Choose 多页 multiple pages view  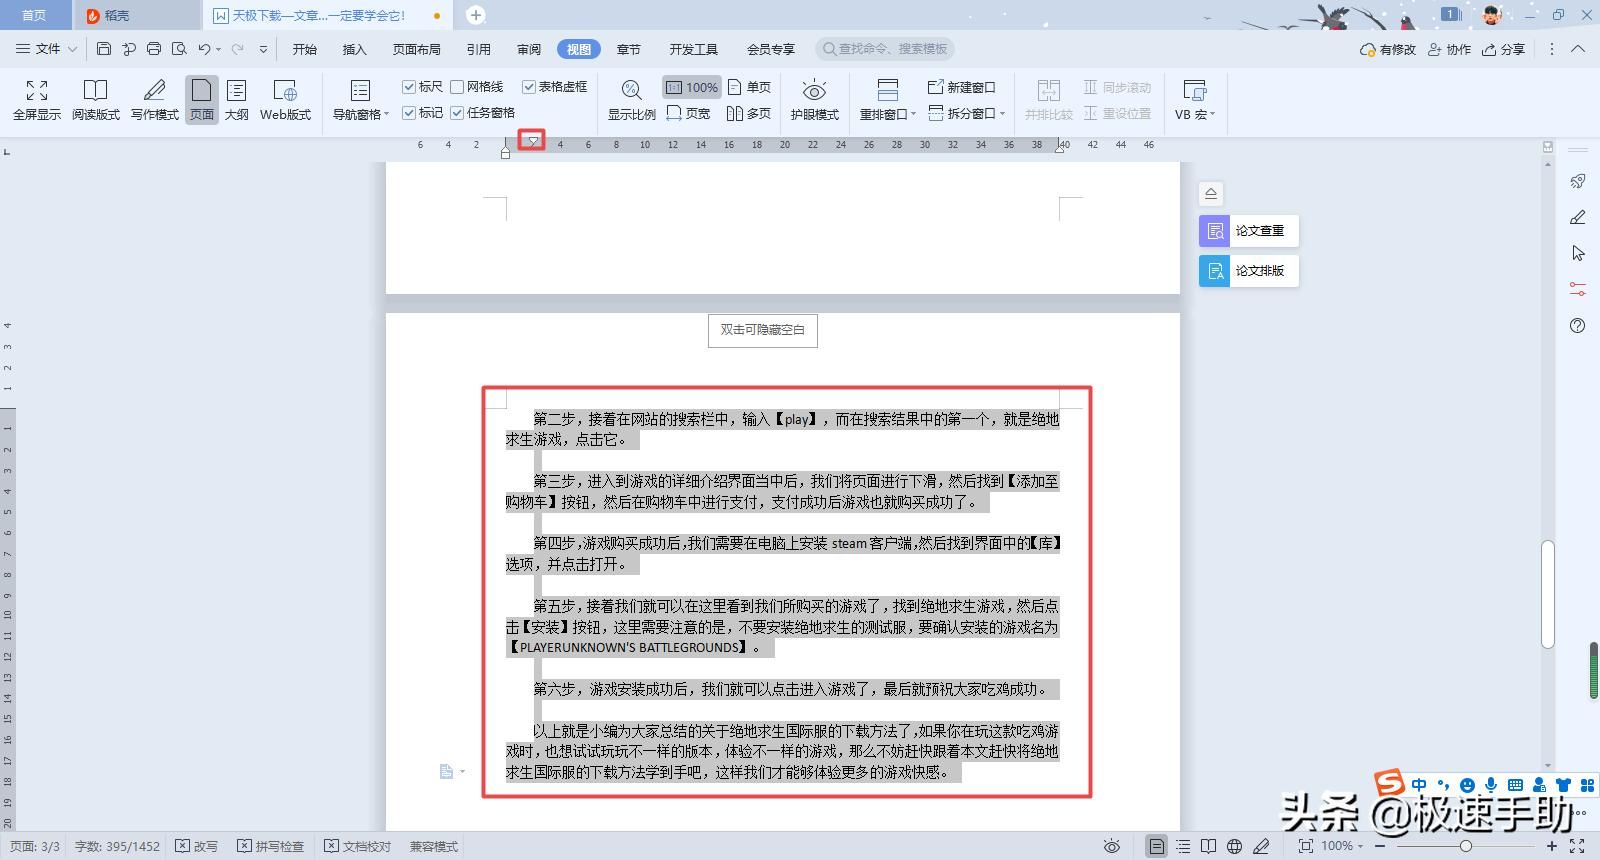pyautogui.click(x=750, y=113)
